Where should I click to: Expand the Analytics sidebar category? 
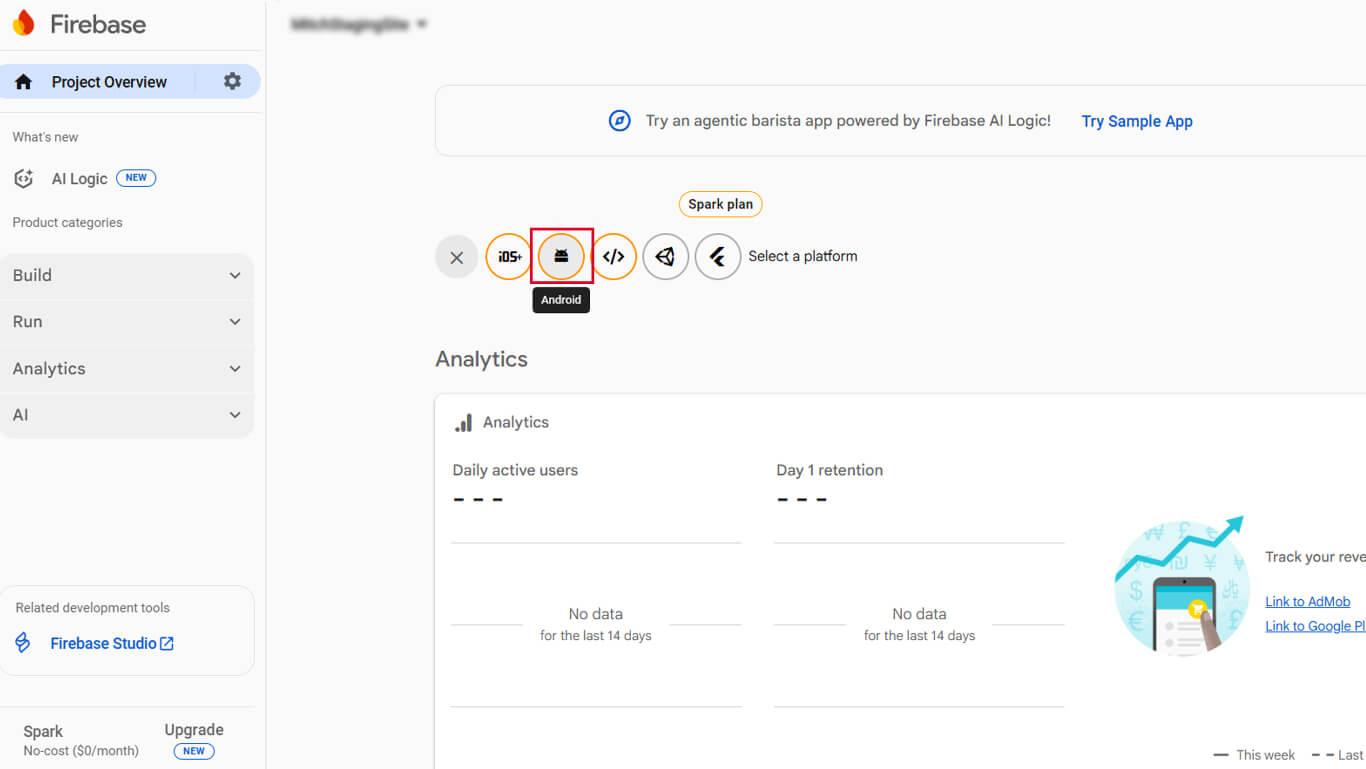click(x=126, y=369)
